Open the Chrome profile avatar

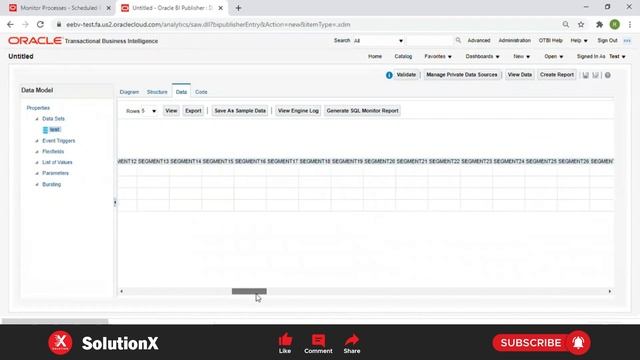[615, 24]
